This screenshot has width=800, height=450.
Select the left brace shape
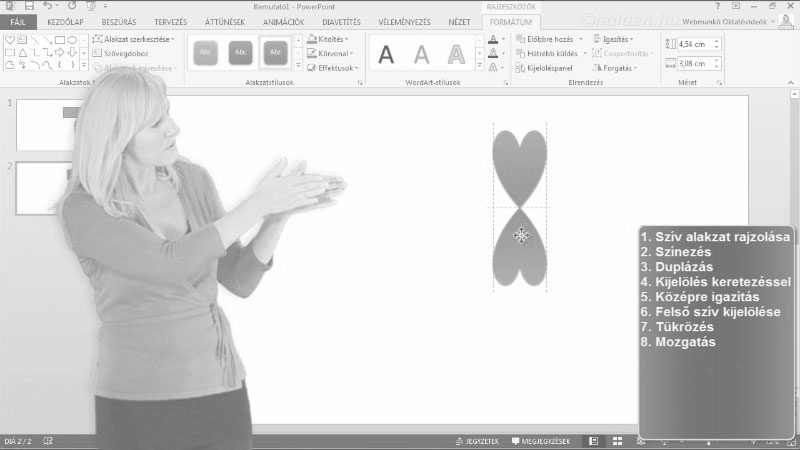[x=60, y=65]
